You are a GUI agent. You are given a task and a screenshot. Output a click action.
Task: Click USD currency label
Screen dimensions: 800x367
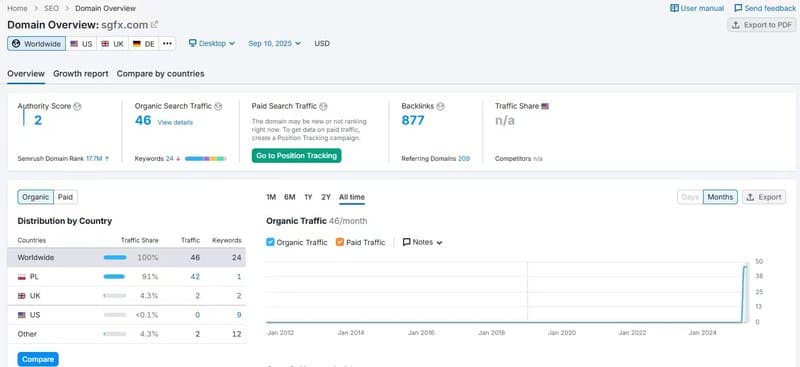[322, 43]
